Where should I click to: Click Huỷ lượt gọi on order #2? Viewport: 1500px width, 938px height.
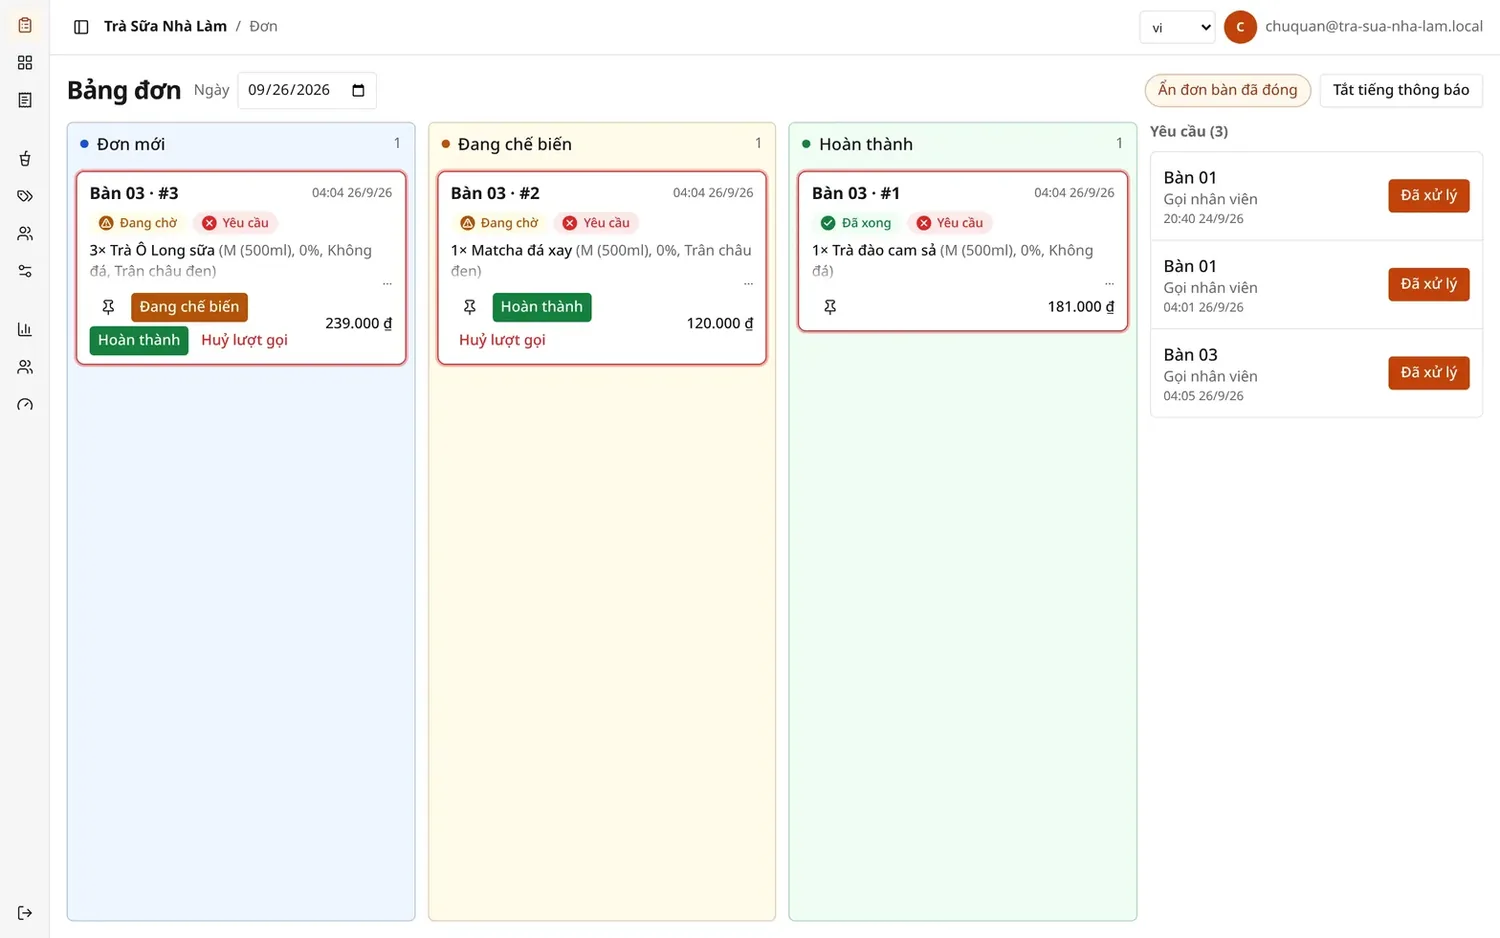point(502,340)
